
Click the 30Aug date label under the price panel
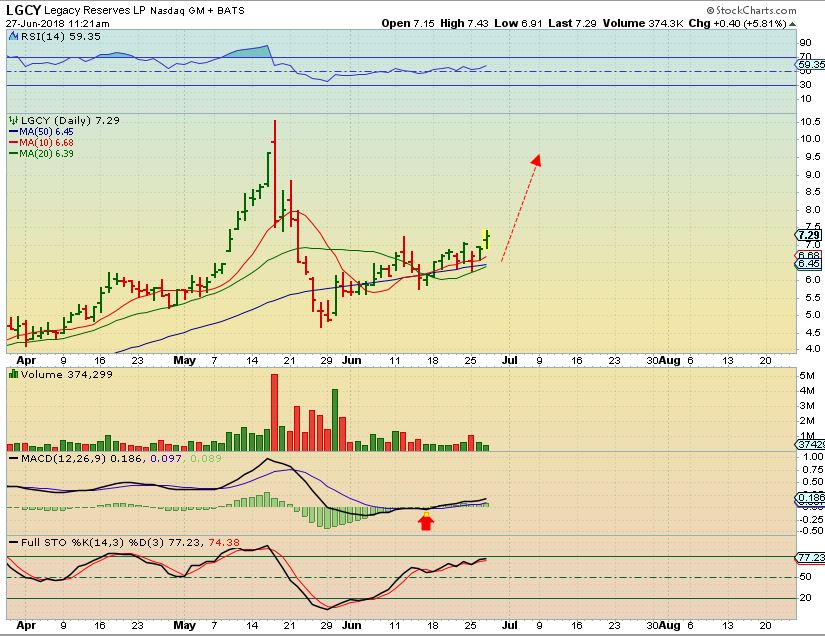click(x=663, y=361)
